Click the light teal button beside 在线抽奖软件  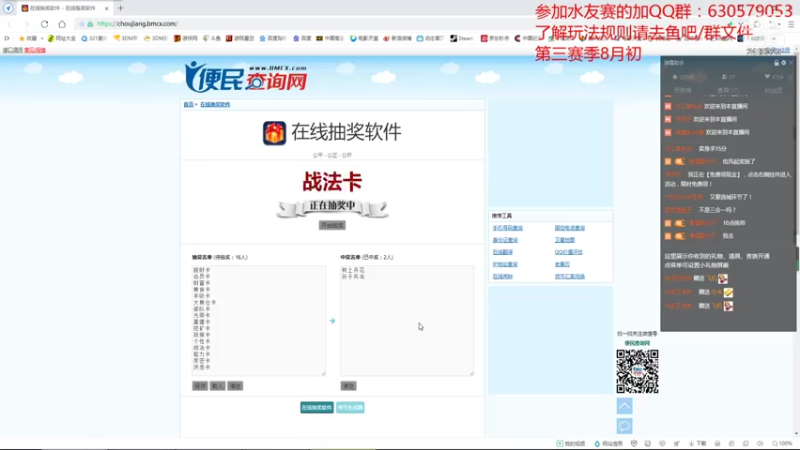coord(350,407)
